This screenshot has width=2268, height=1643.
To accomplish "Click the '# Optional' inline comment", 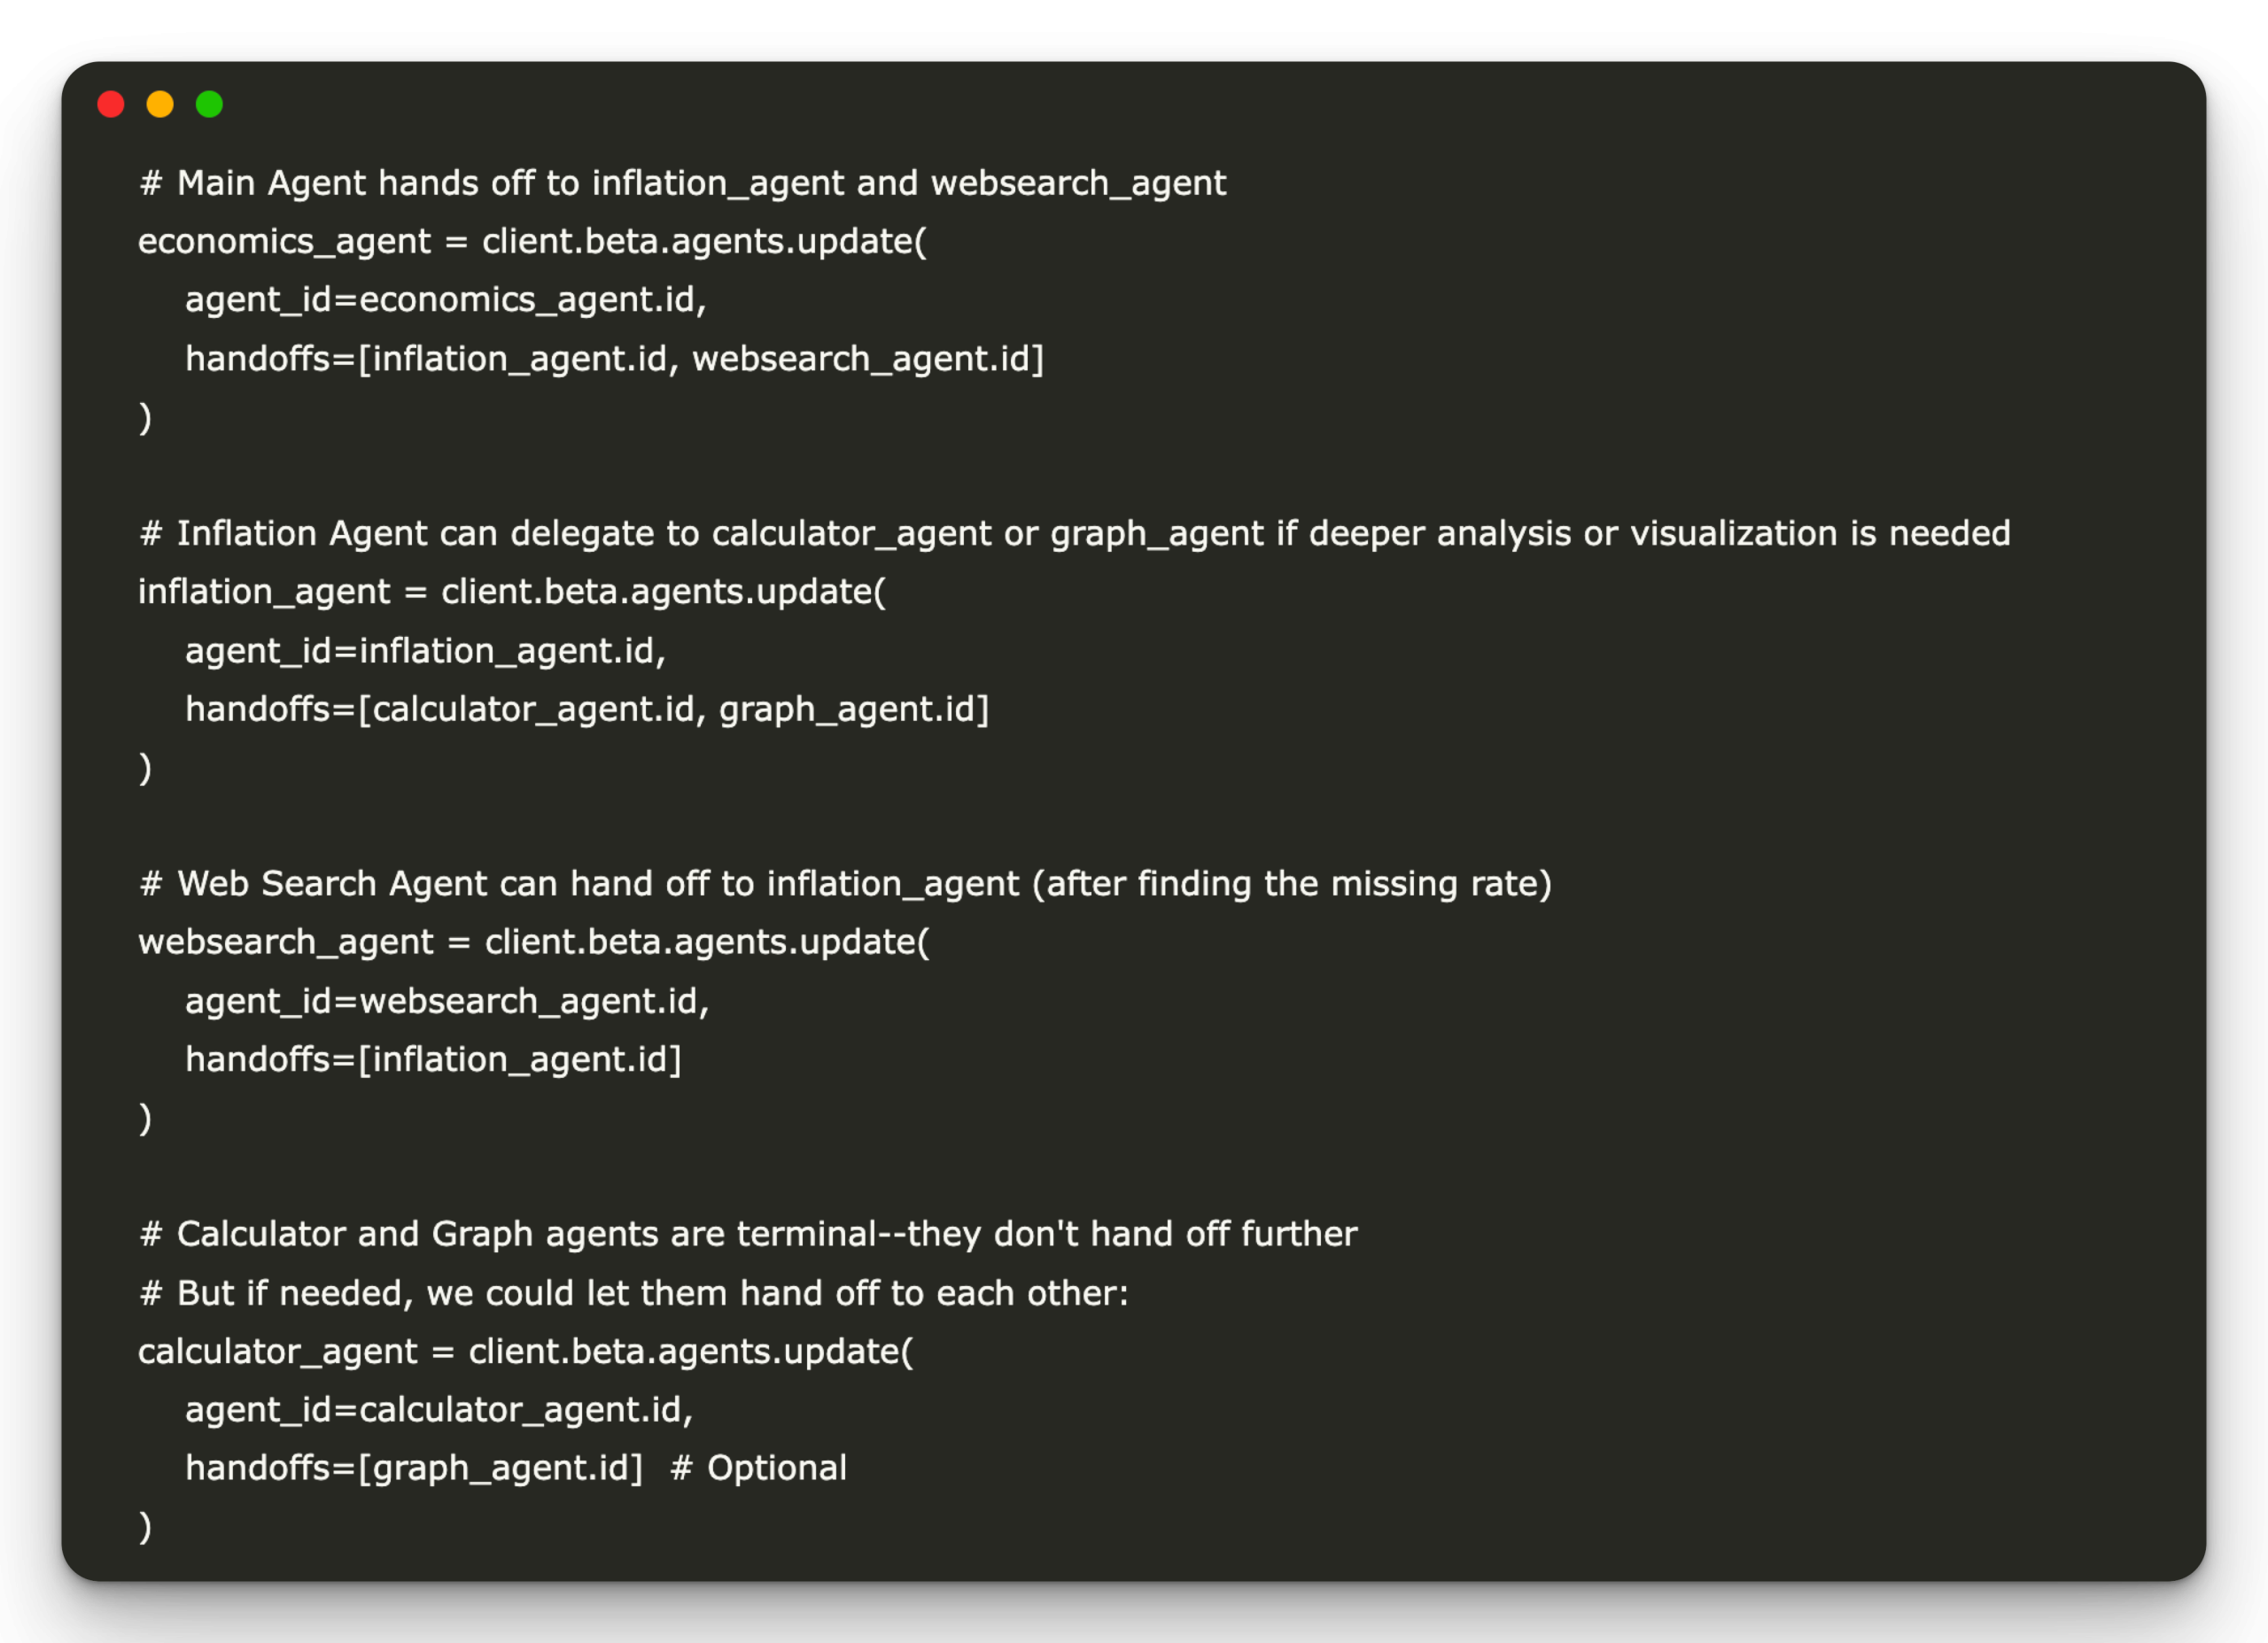I will click(758, 1467).
